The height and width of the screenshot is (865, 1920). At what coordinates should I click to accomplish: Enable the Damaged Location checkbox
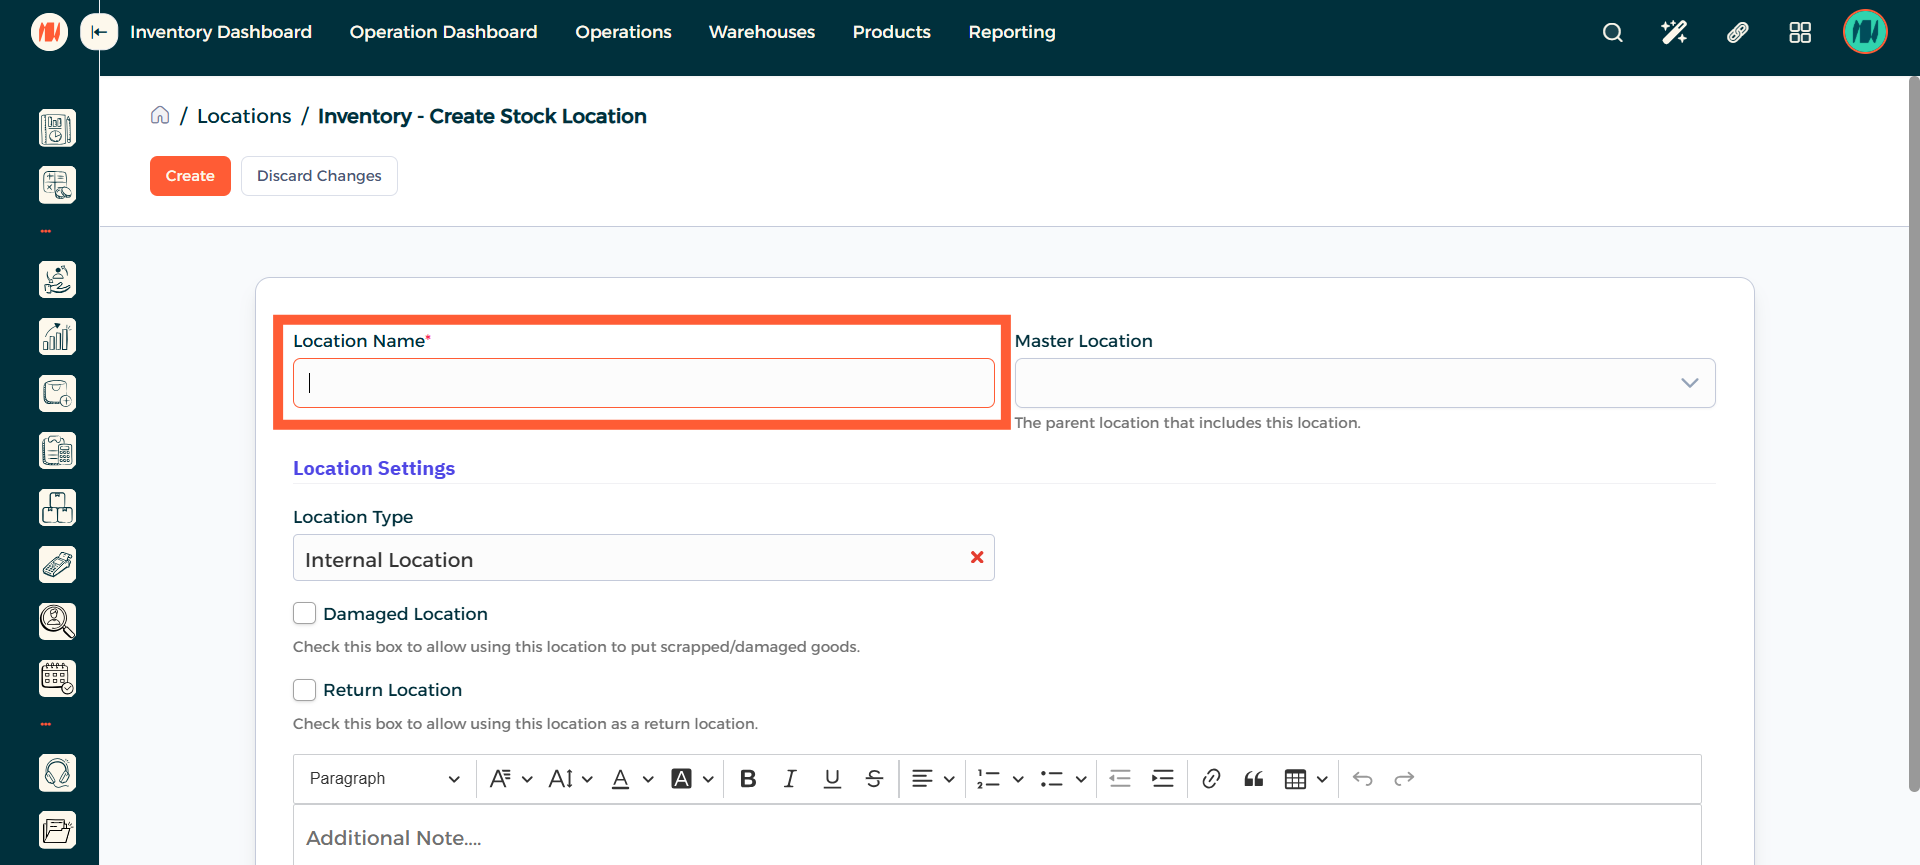(x=305, y=613)
